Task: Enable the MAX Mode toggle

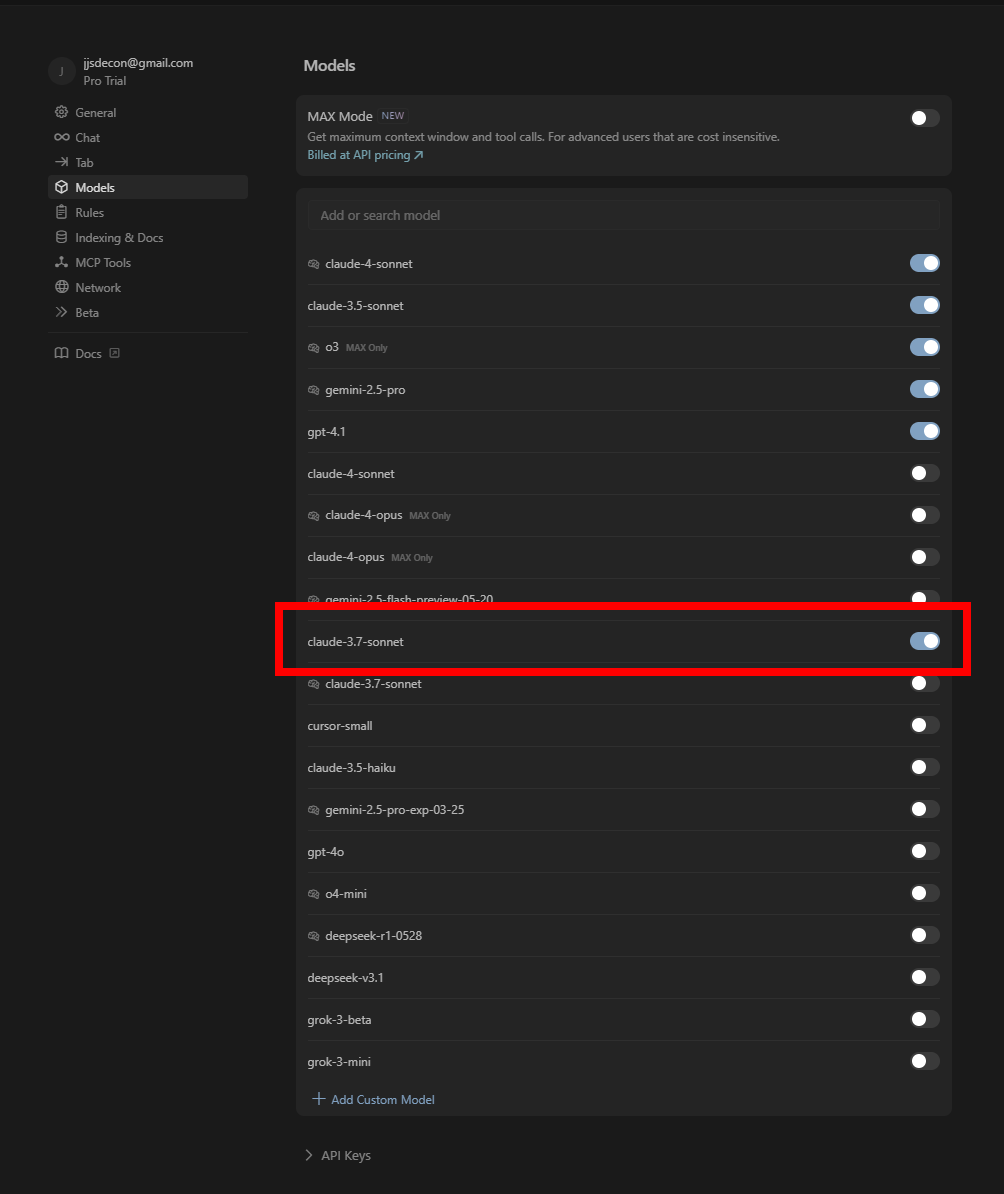Action: (925, 118)
